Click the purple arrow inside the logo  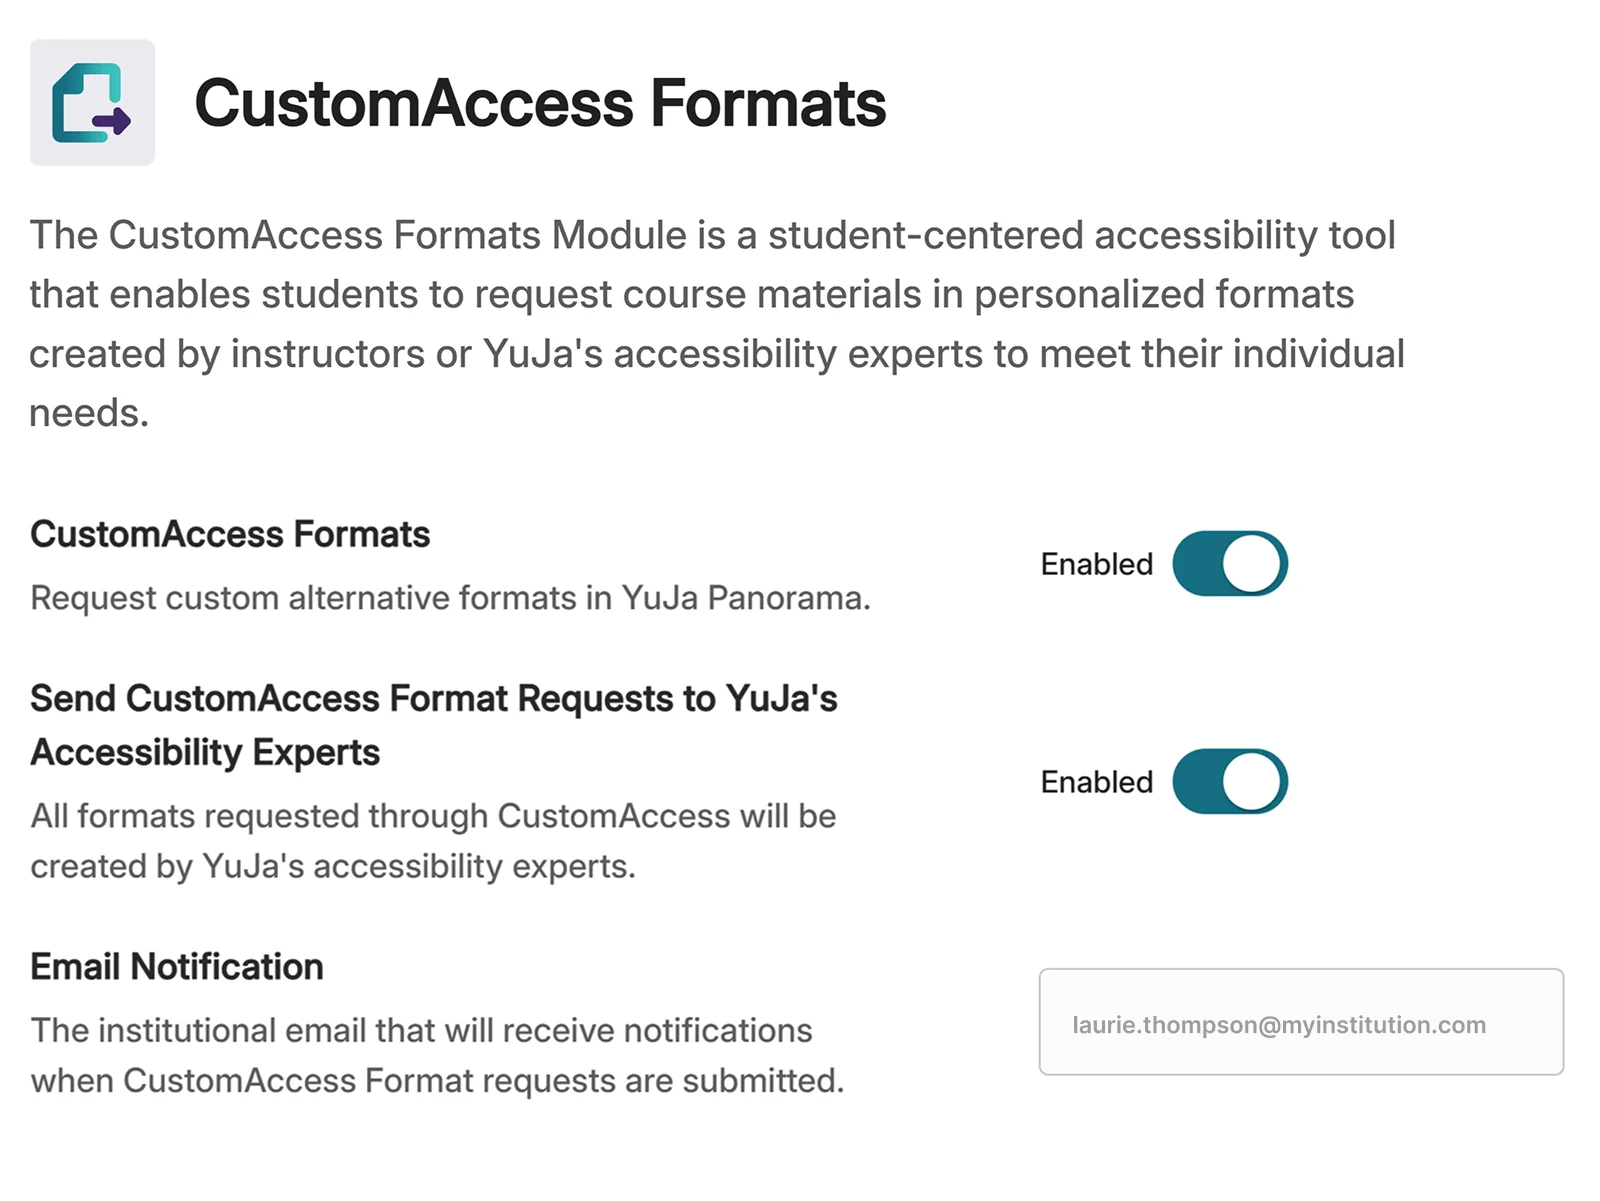click(x=113, y=122)
